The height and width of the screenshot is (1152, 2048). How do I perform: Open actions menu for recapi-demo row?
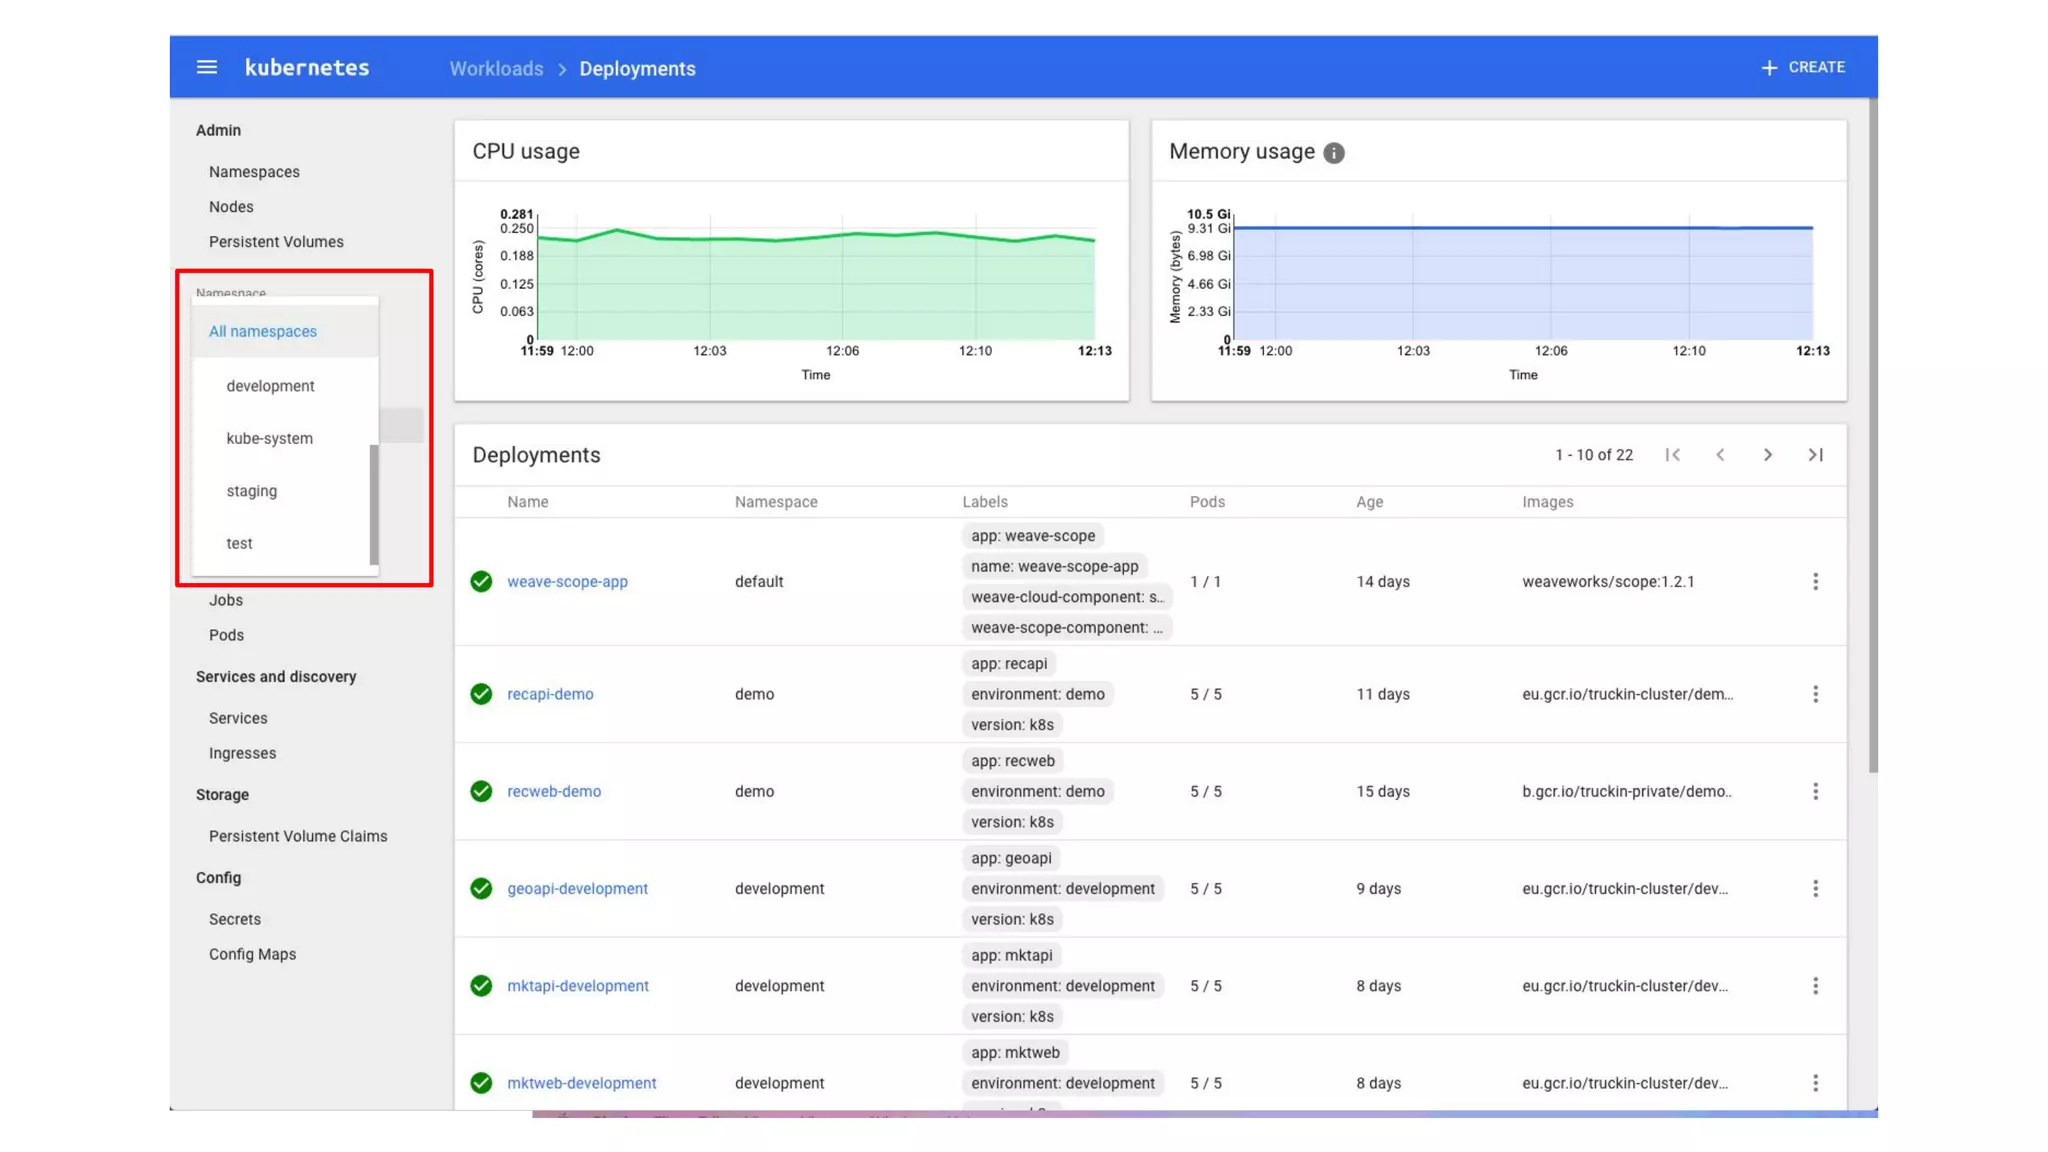(x=1815, y=694)
